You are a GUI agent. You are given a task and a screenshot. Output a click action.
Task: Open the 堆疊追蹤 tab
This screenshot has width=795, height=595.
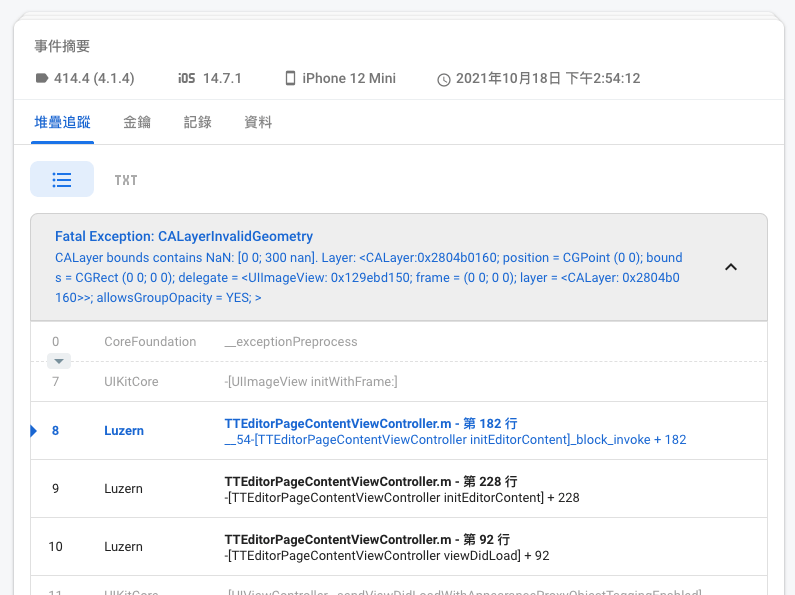coord(62,122)
